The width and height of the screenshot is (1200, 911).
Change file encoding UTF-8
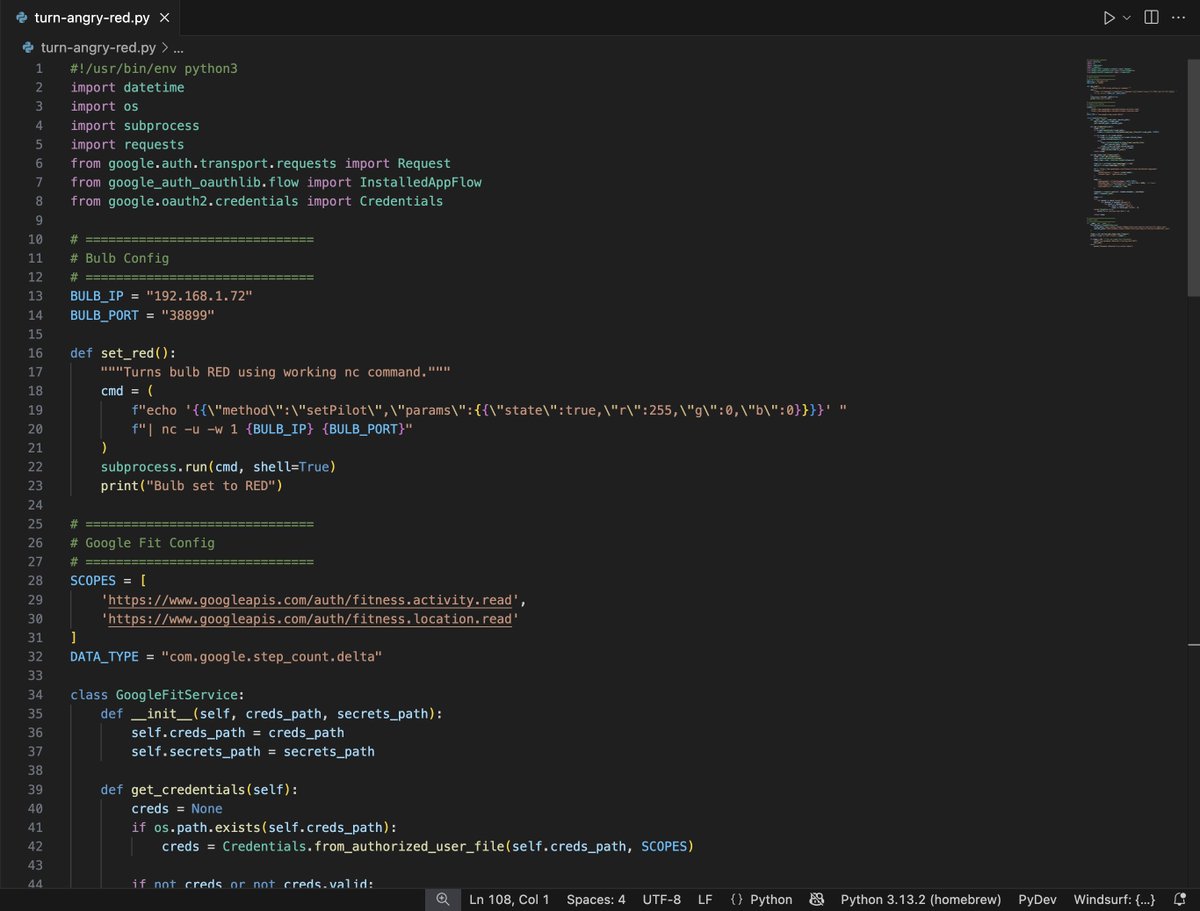(x=661, y=899)
